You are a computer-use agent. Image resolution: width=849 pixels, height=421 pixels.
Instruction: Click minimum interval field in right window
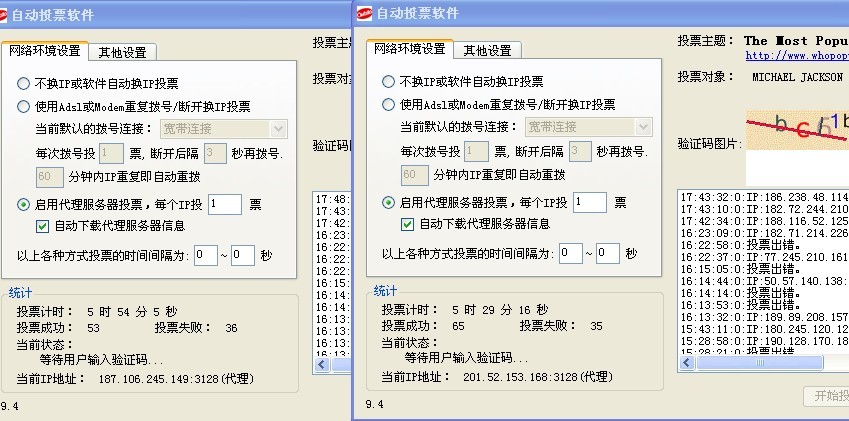tap(571, 253)
